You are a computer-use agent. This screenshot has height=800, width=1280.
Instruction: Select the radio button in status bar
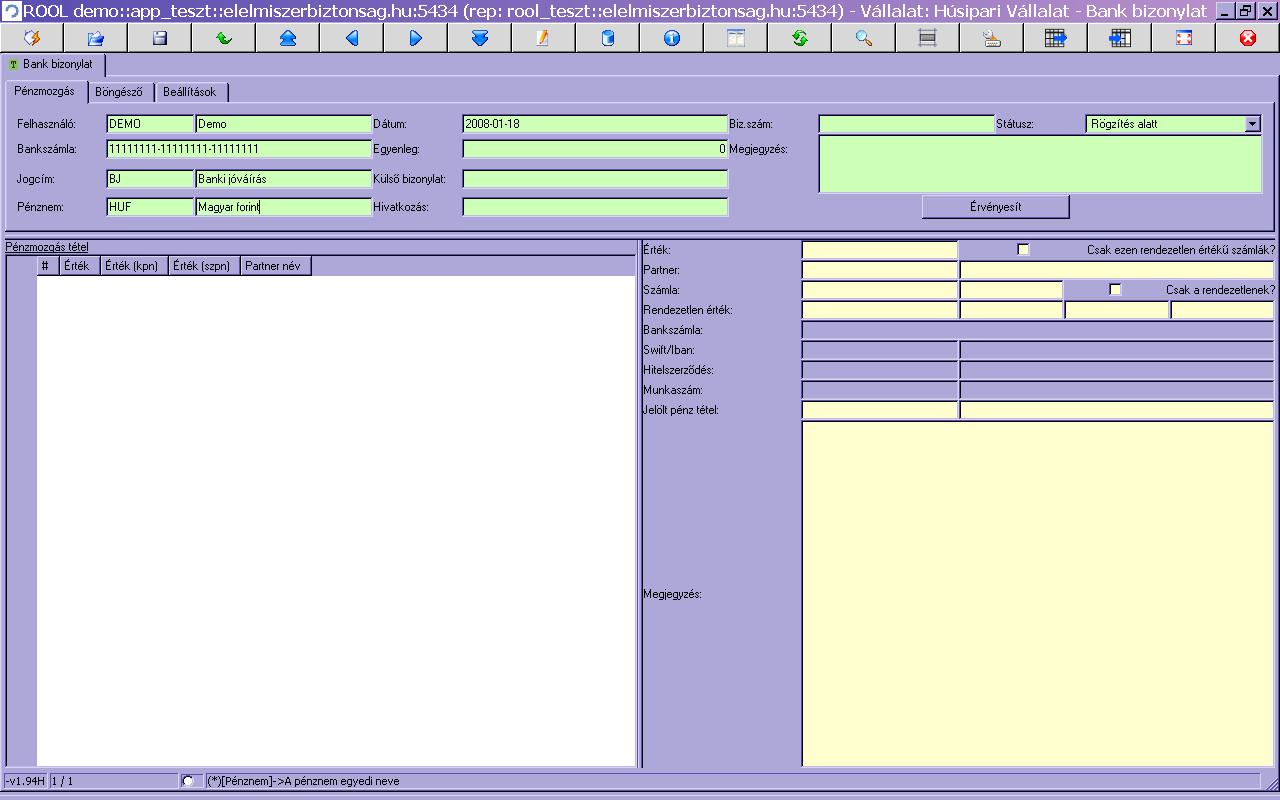(x=188, y=781)
